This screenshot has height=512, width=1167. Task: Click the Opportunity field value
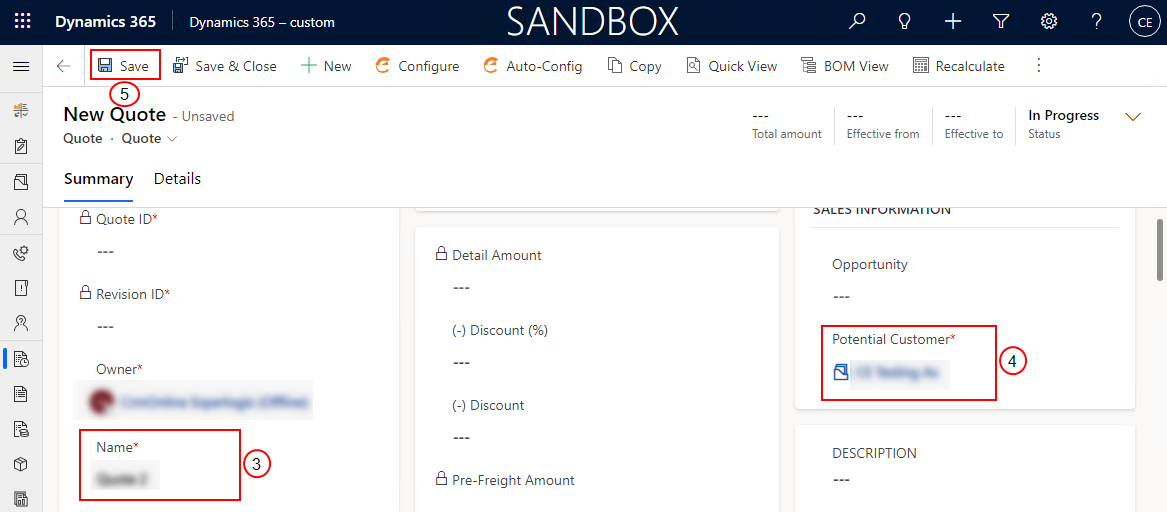click(x=840, y=297)
